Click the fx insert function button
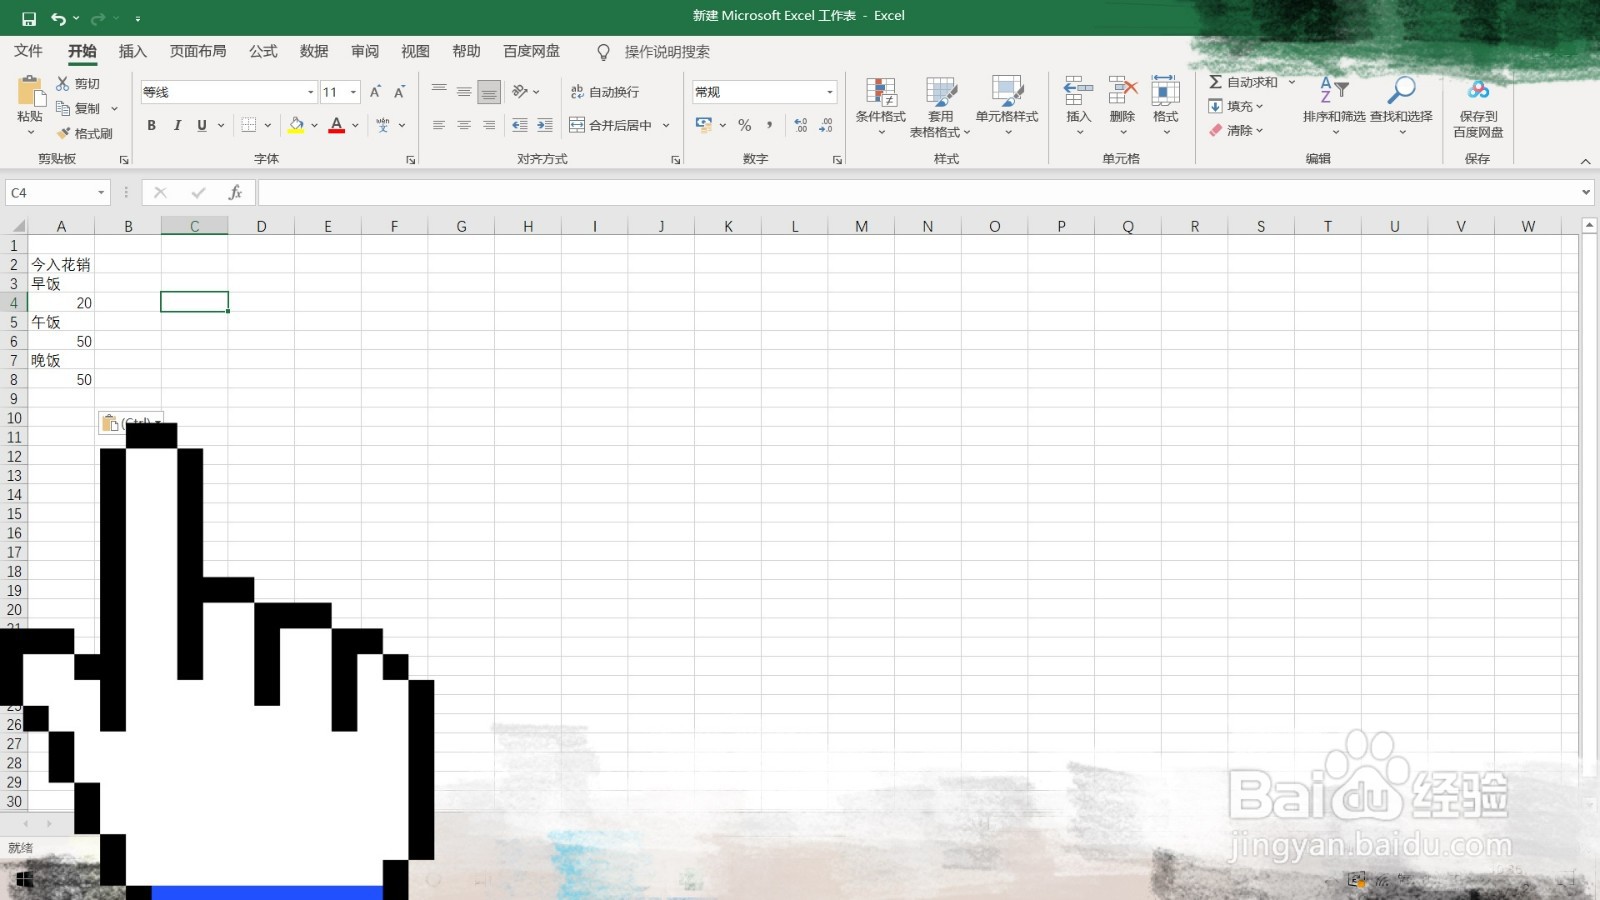This screenshot has height=900, width=1600. click(x=235, y=193)
